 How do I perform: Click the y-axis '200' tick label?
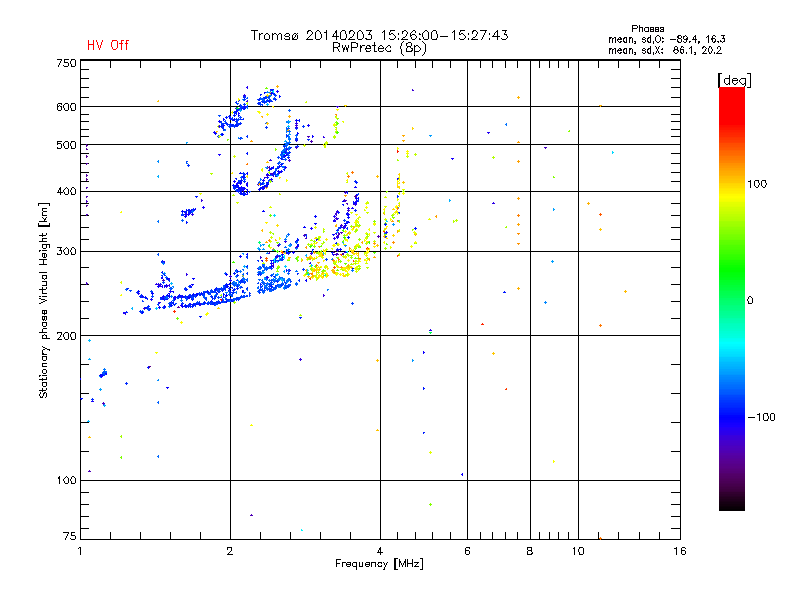[66, 336]
